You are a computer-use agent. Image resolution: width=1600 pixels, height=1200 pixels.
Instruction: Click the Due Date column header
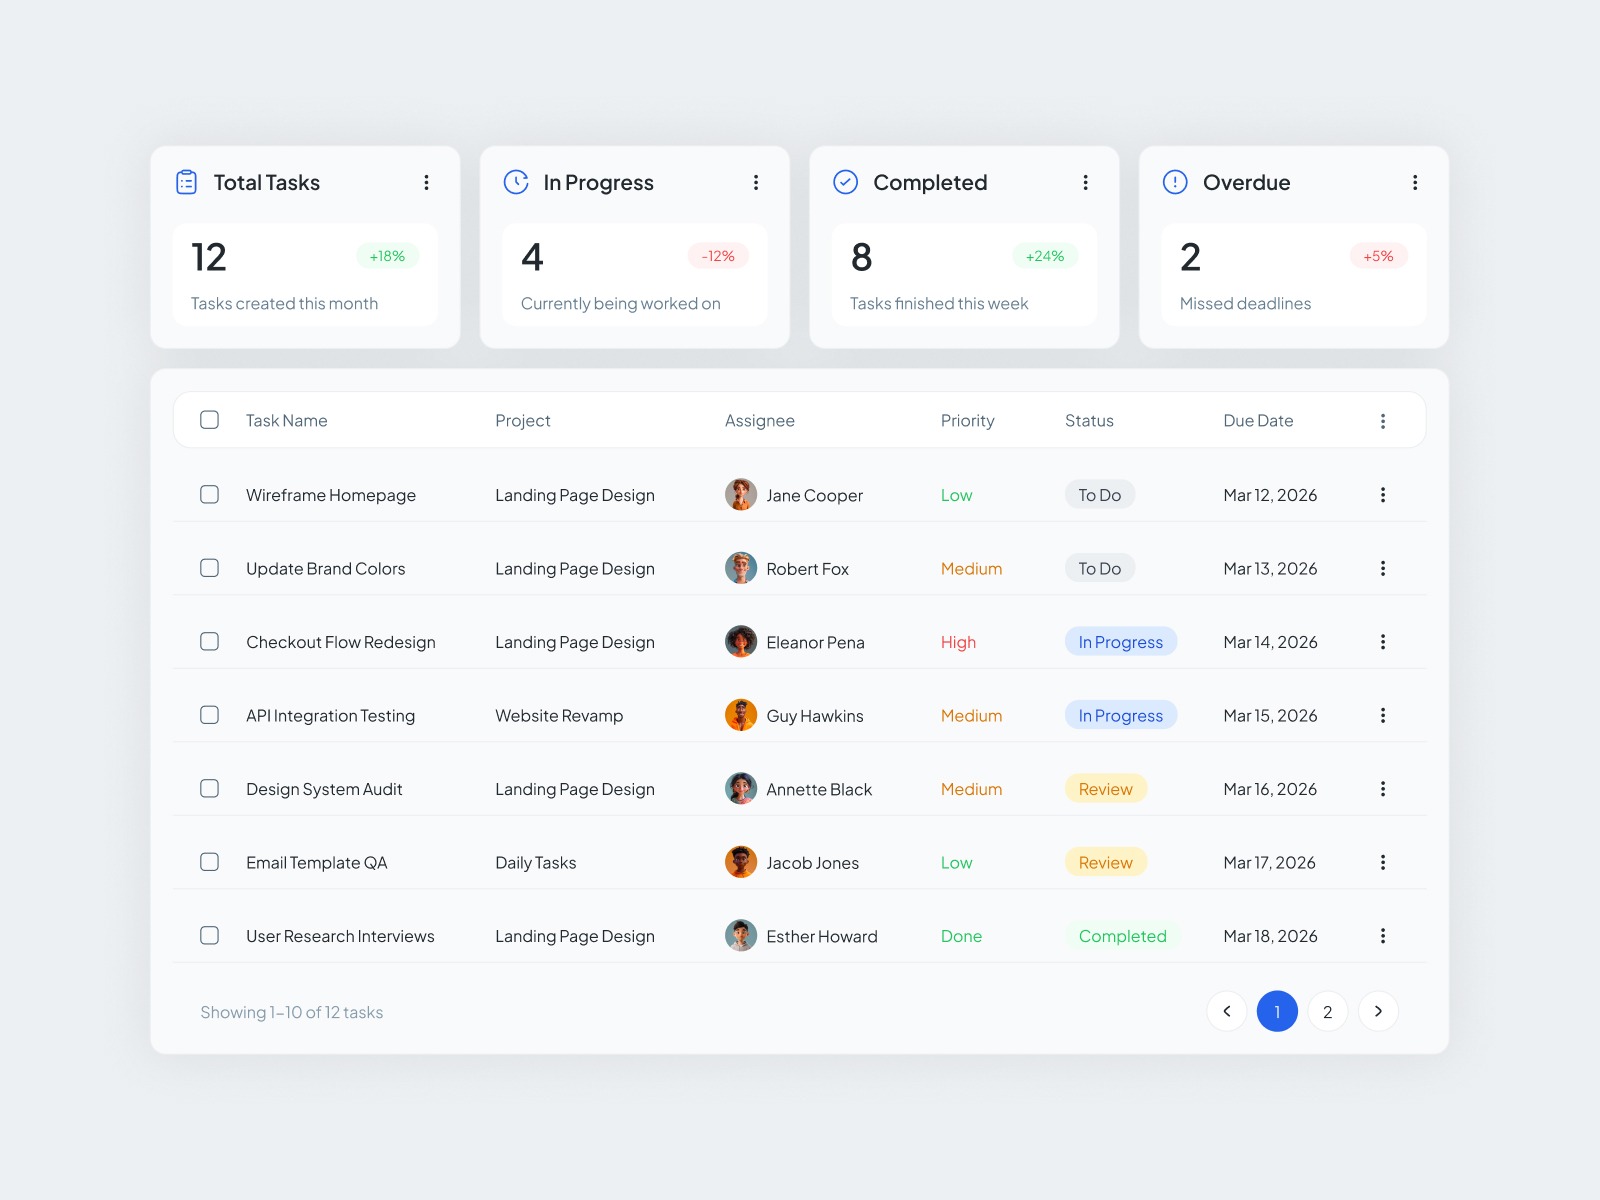coord(1258,421)
